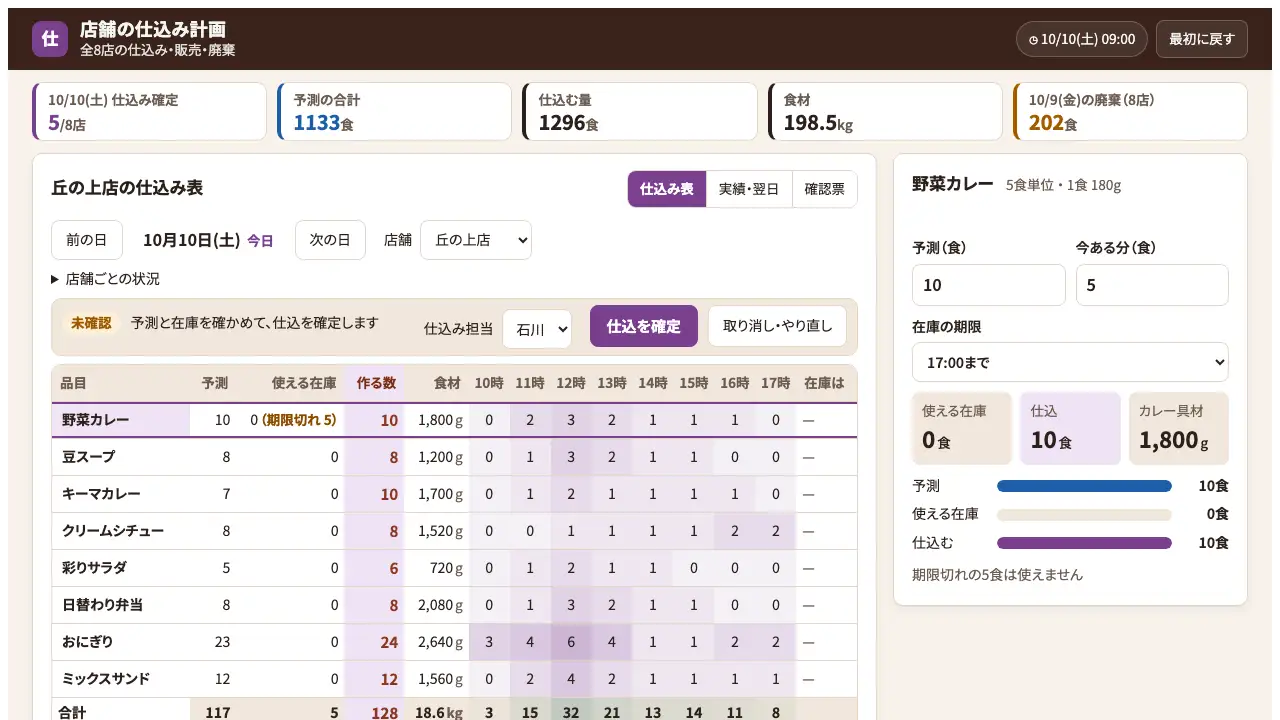Go to the previous day with 前の日

pyautogui.click(x=87, y=240)
